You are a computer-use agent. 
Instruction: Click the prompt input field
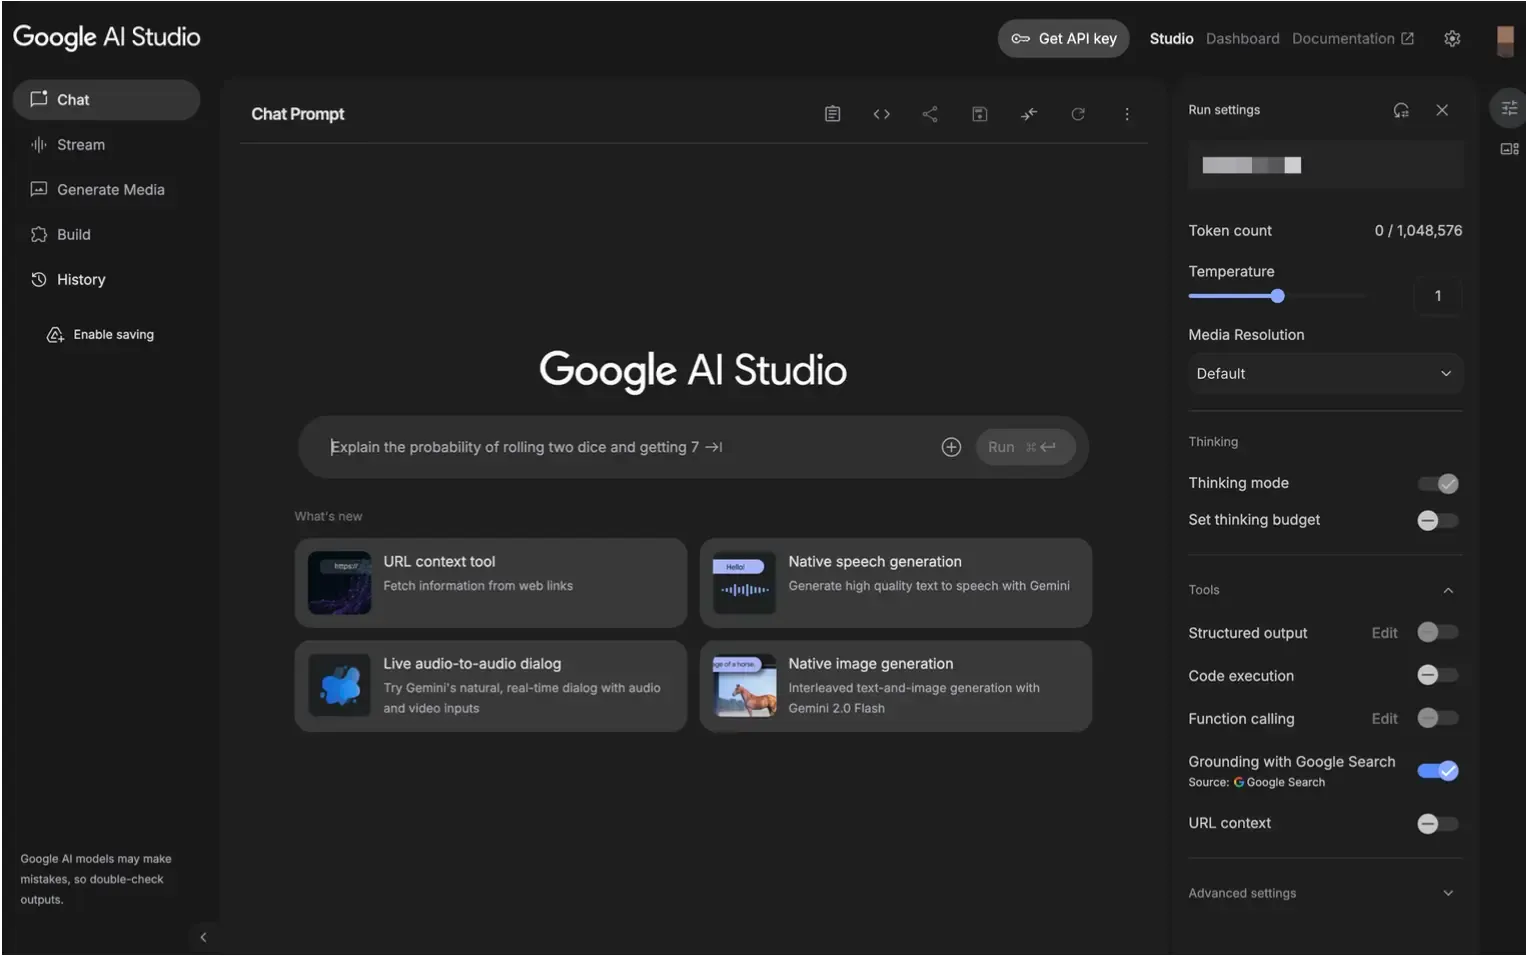(x=630, y=447)
